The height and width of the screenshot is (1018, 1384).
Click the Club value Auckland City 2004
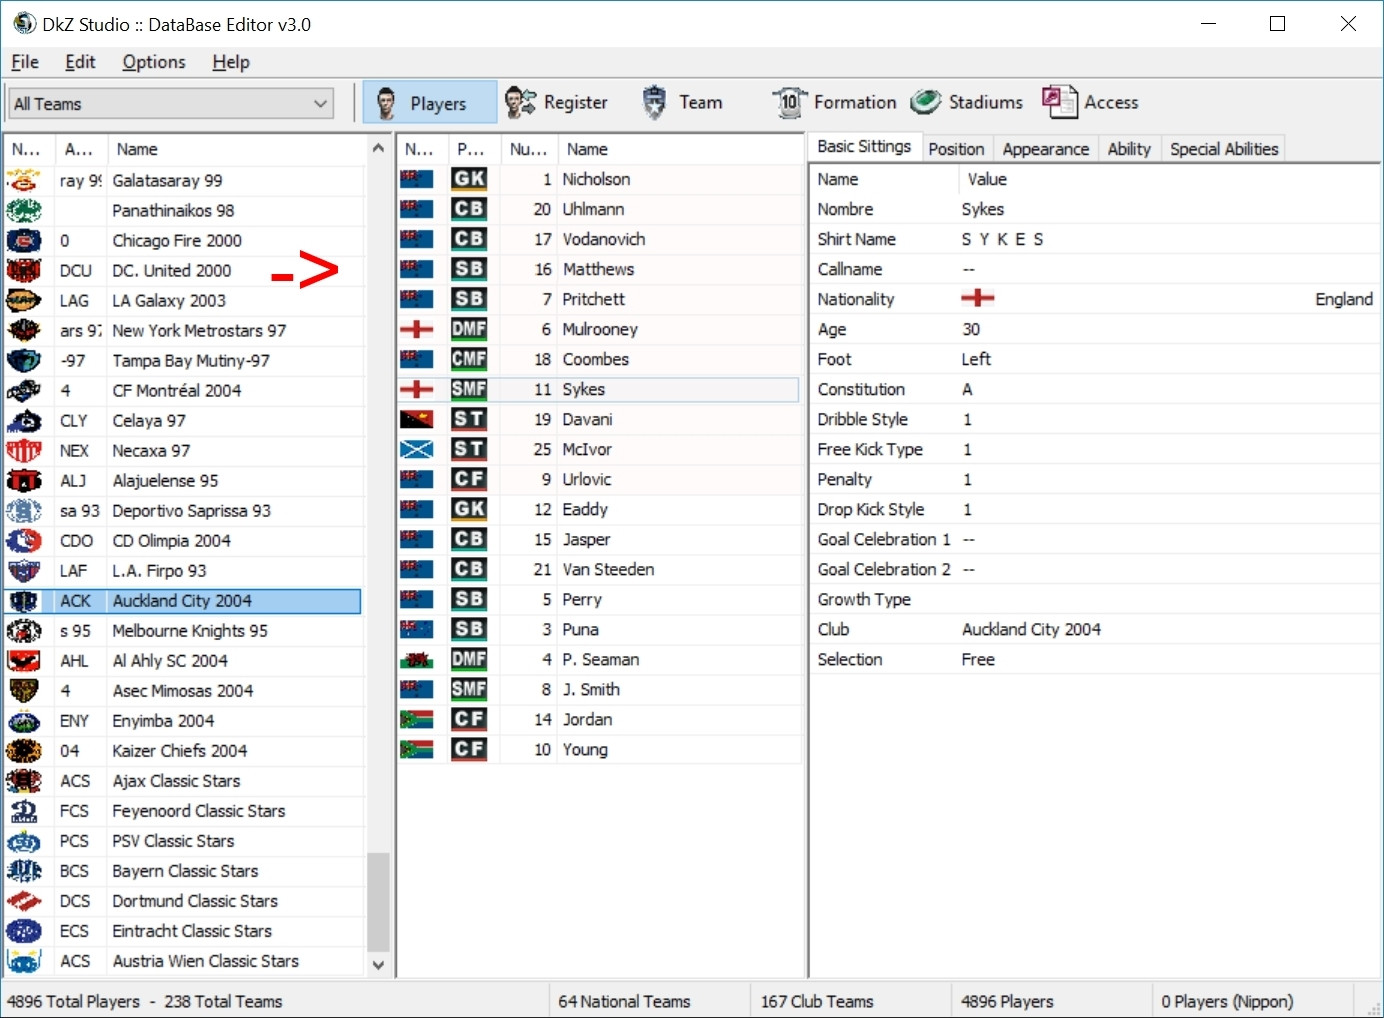pos(1031,629)
